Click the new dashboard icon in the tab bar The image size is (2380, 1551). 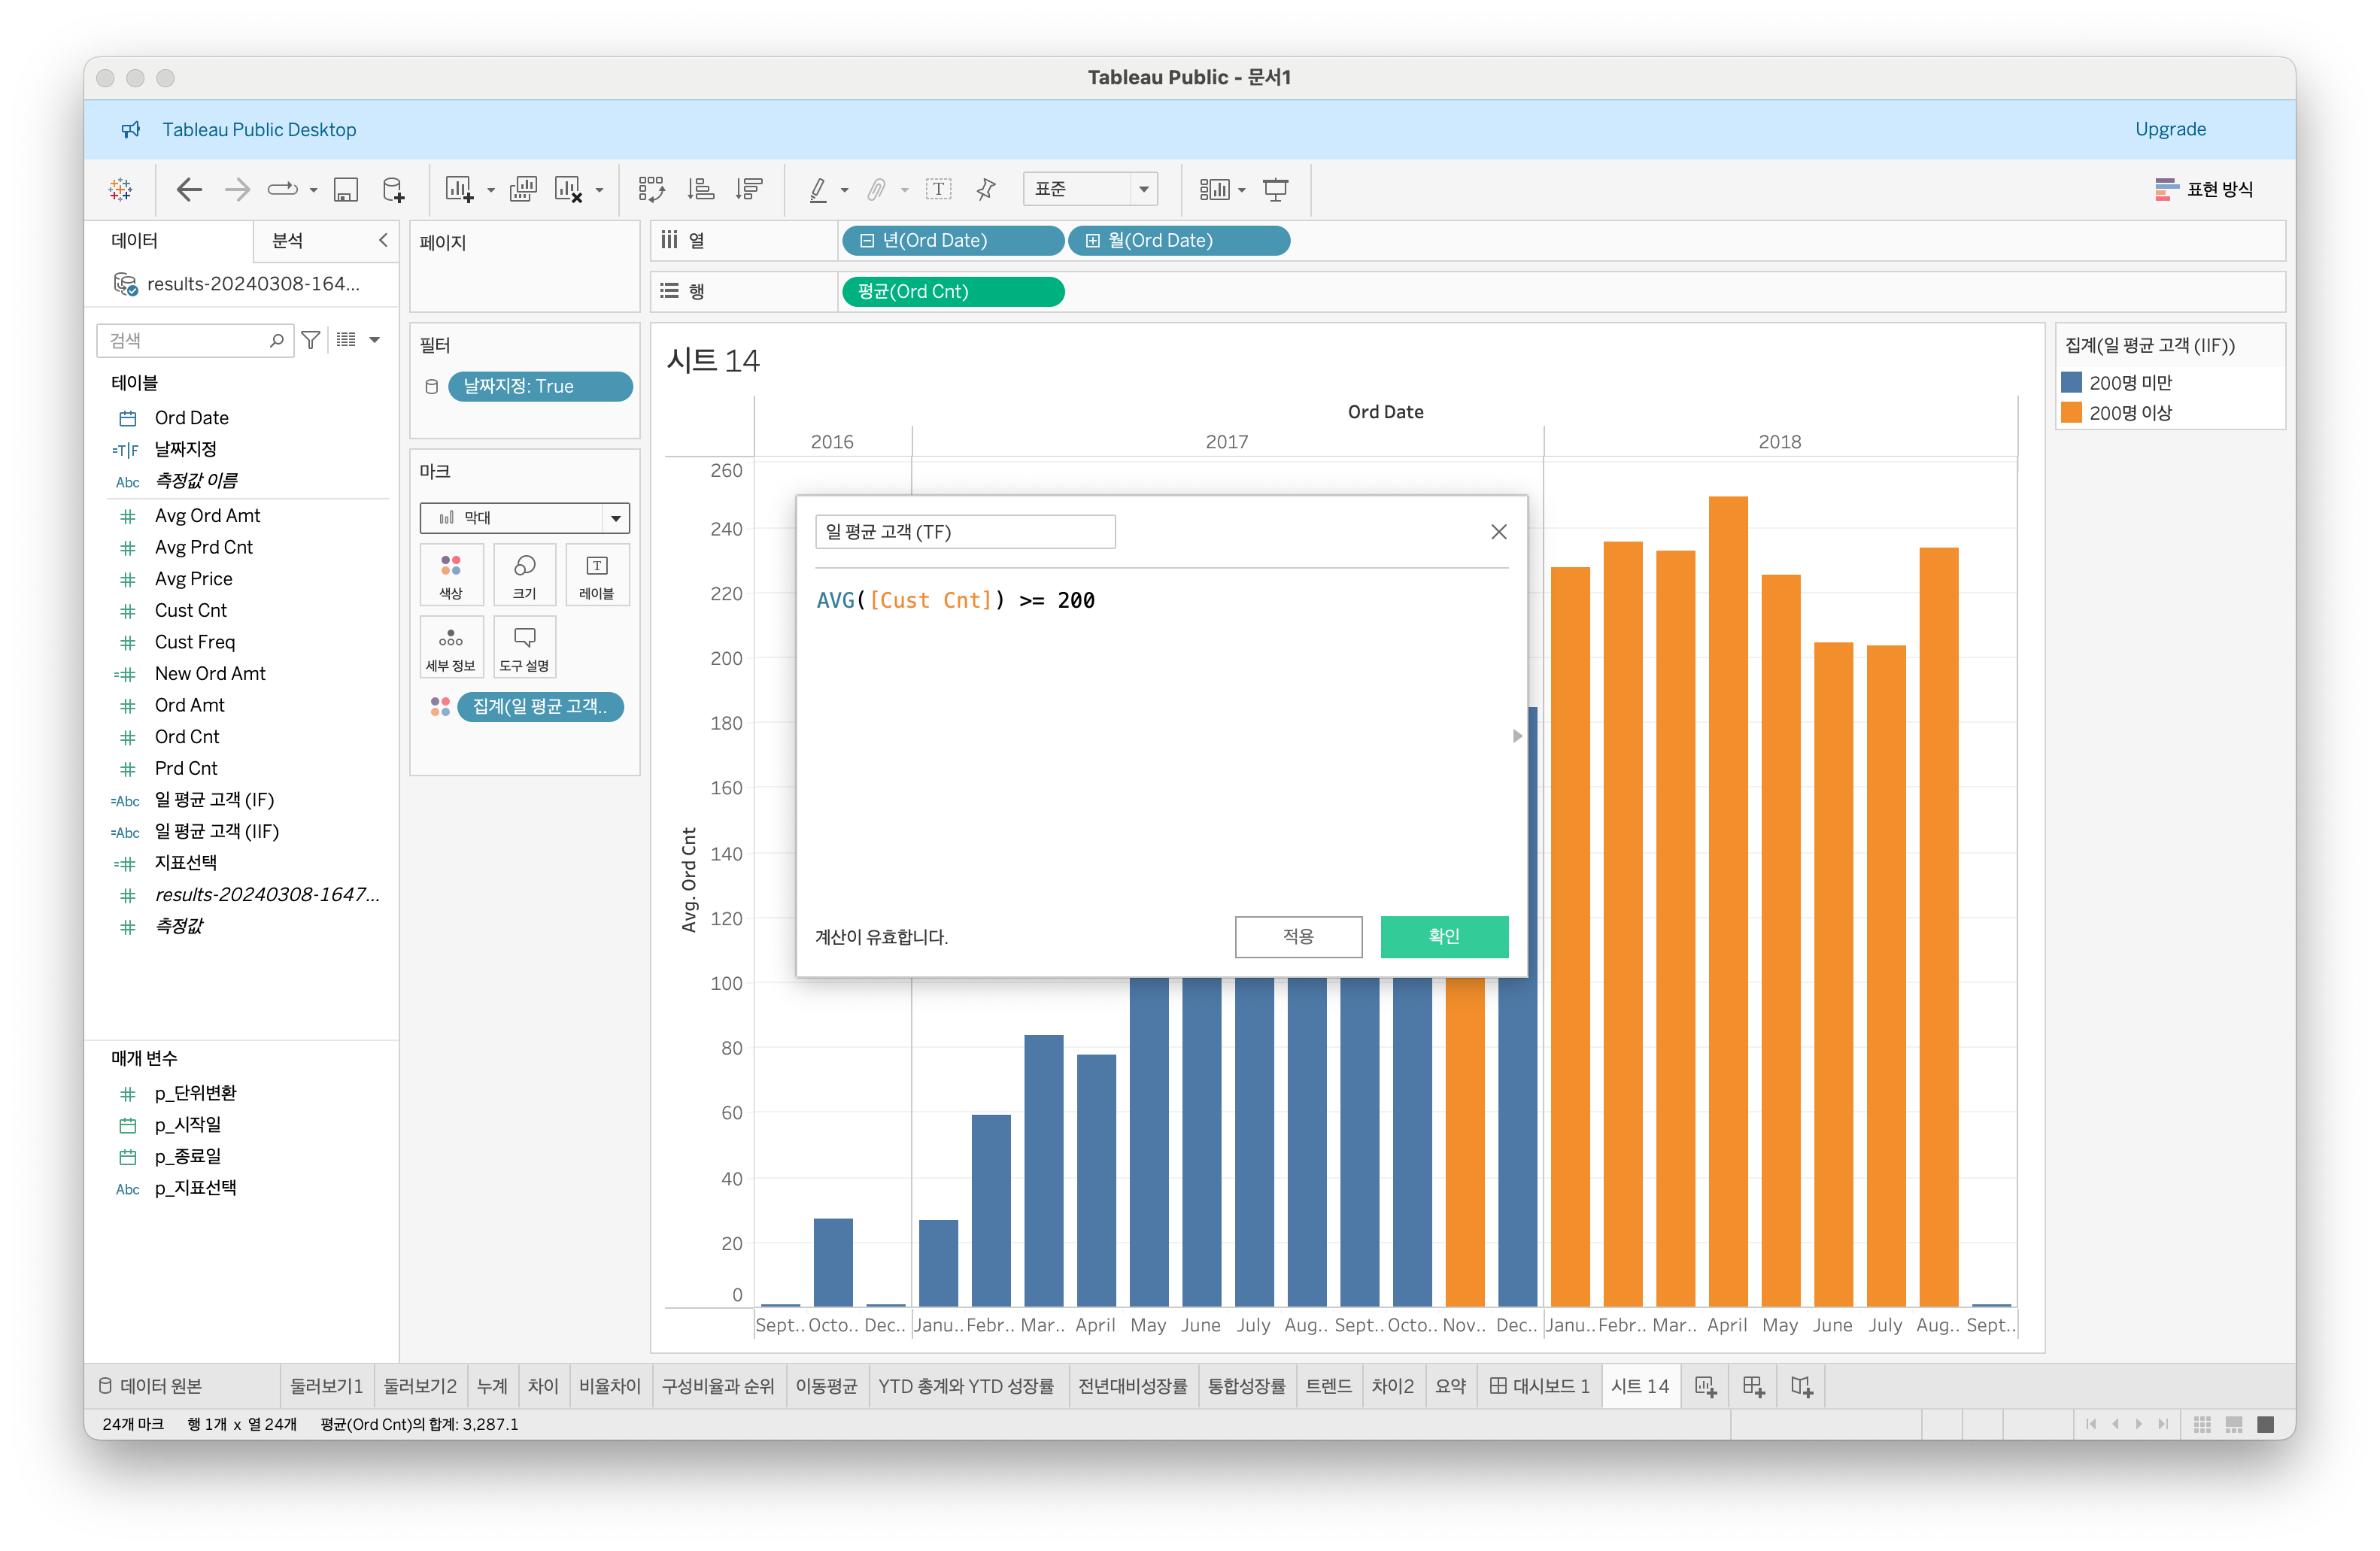tap(1753, 1386)
